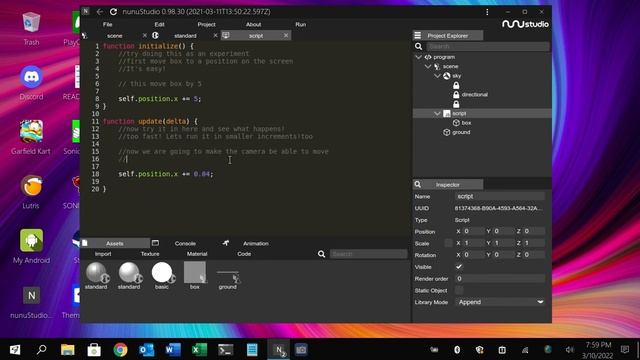This screenshot has height=360, width=640.
Task: Click the Scale Z value field
Action: [x=534, y=243]
